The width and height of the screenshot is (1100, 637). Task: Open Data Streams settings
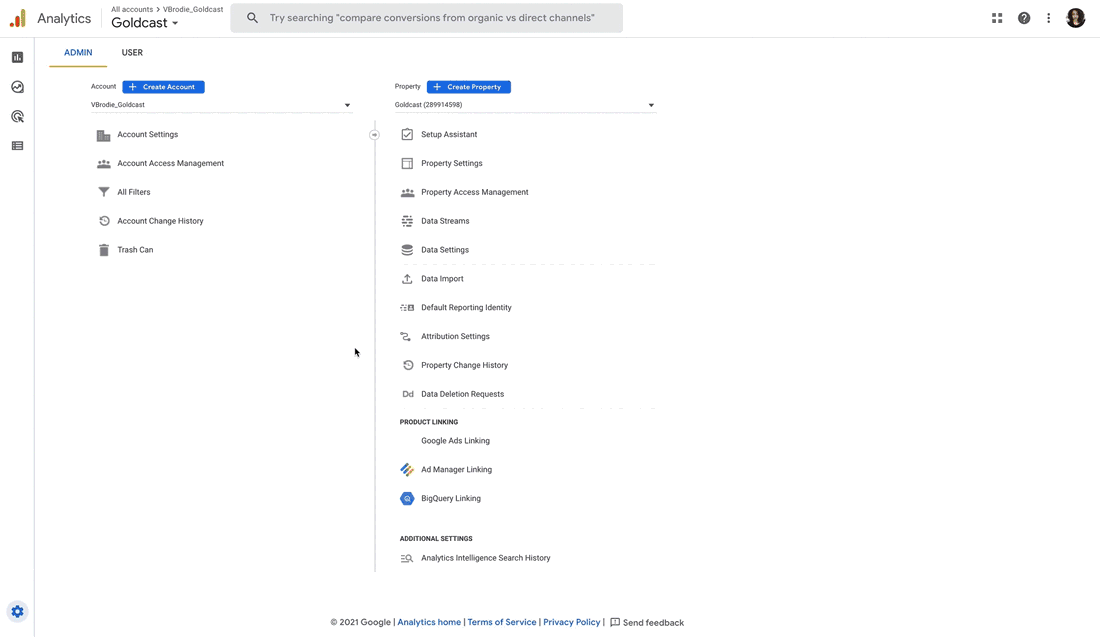(445, 221)
